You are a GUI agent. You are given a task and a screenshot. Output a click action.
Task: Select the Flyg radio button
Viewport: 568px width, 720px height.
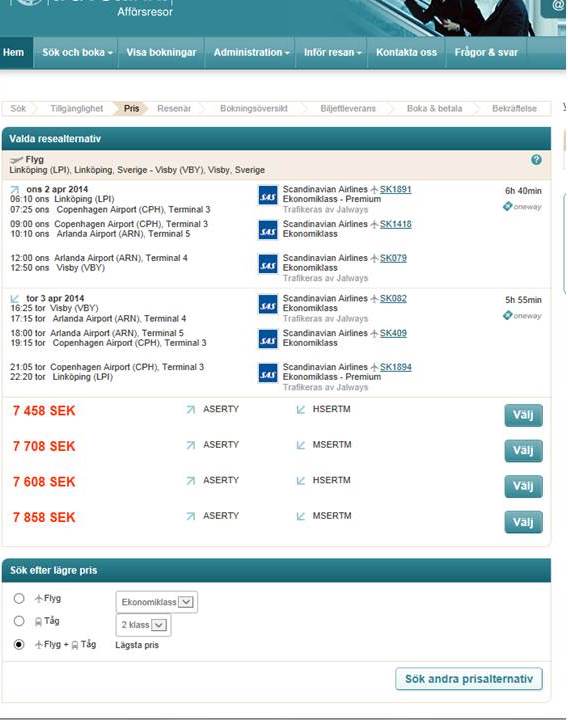pyautogui.click(x=19, y=598)
